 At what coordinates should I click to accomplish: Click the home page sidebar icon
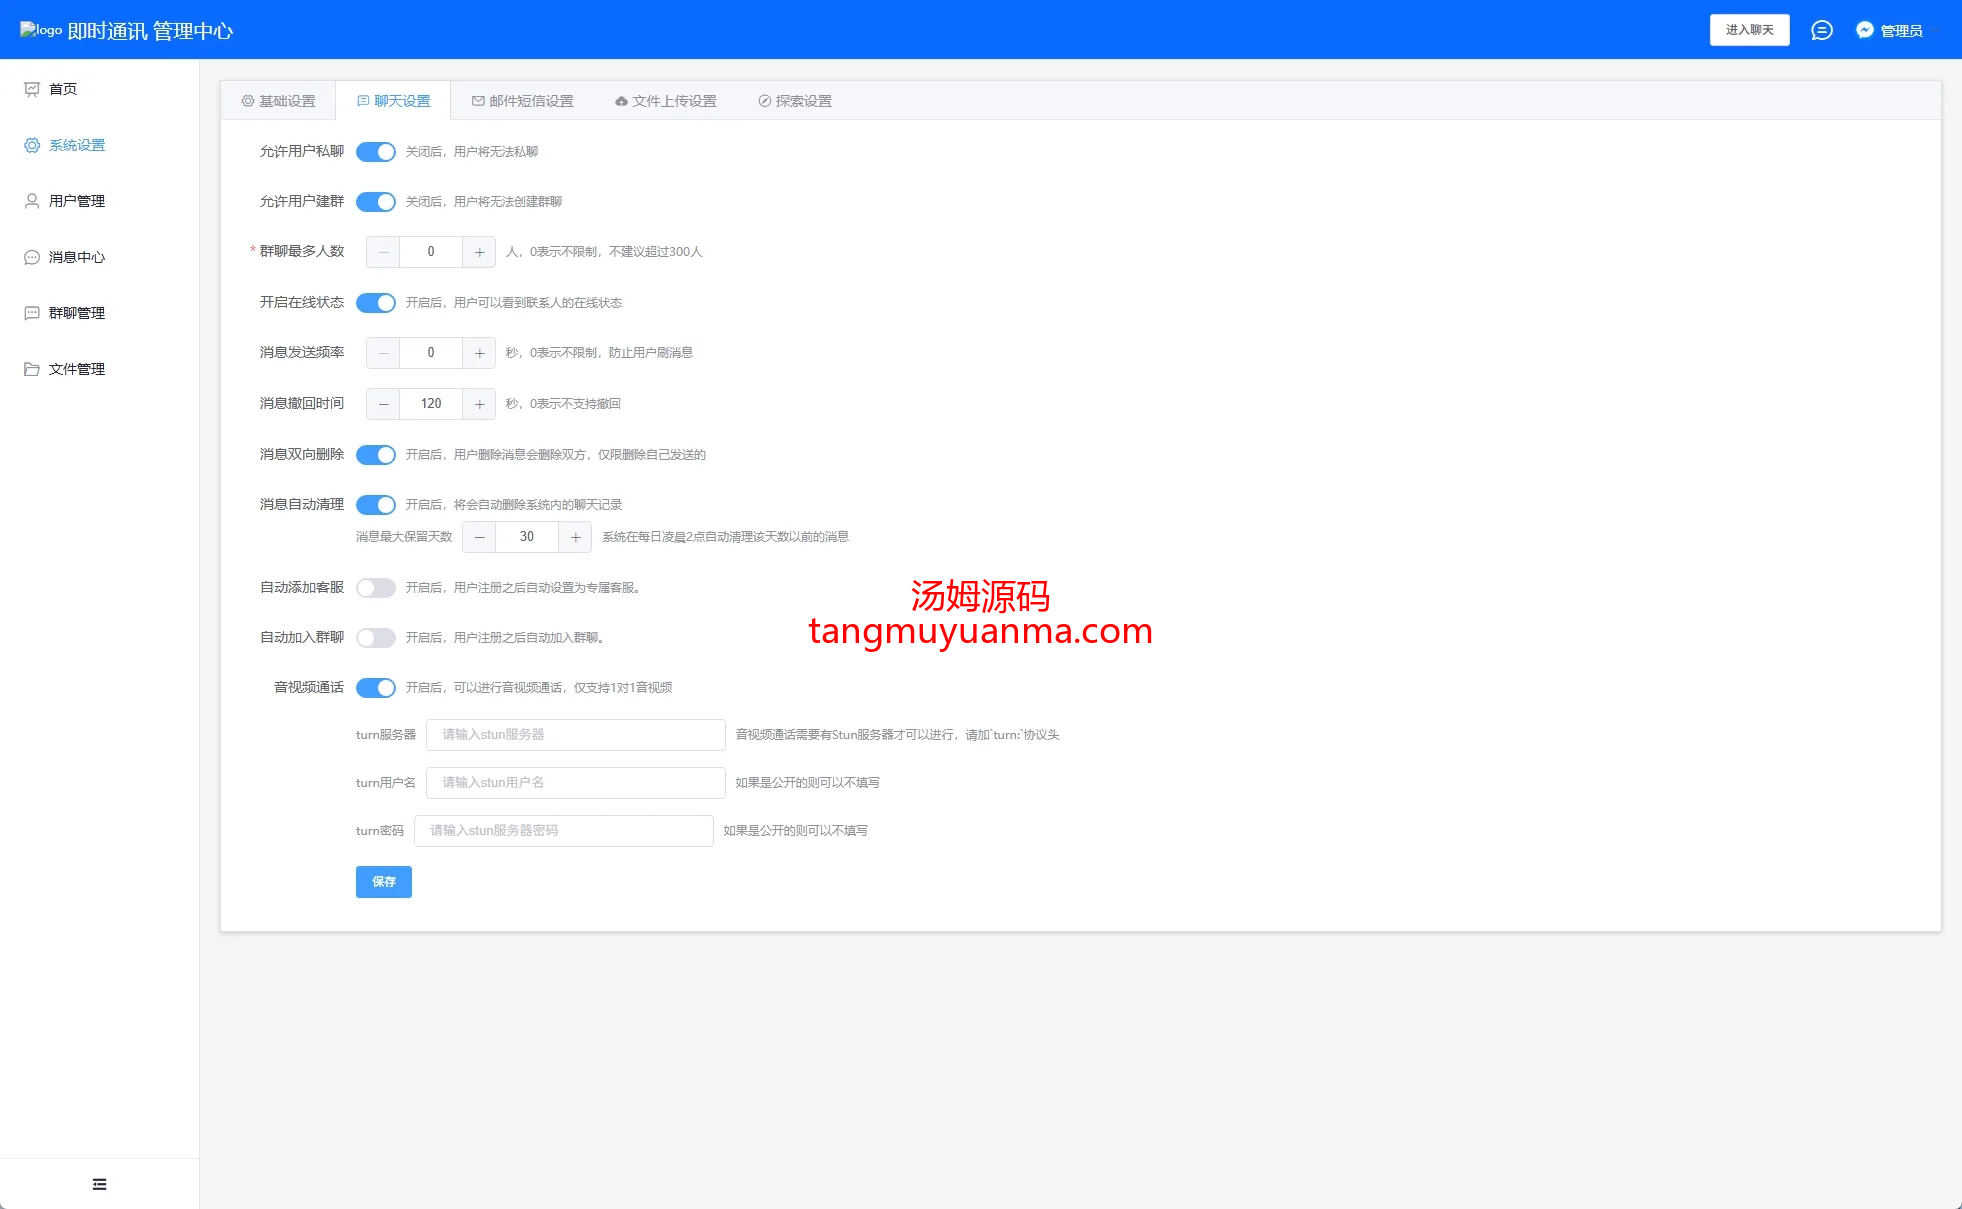point(32,89)
